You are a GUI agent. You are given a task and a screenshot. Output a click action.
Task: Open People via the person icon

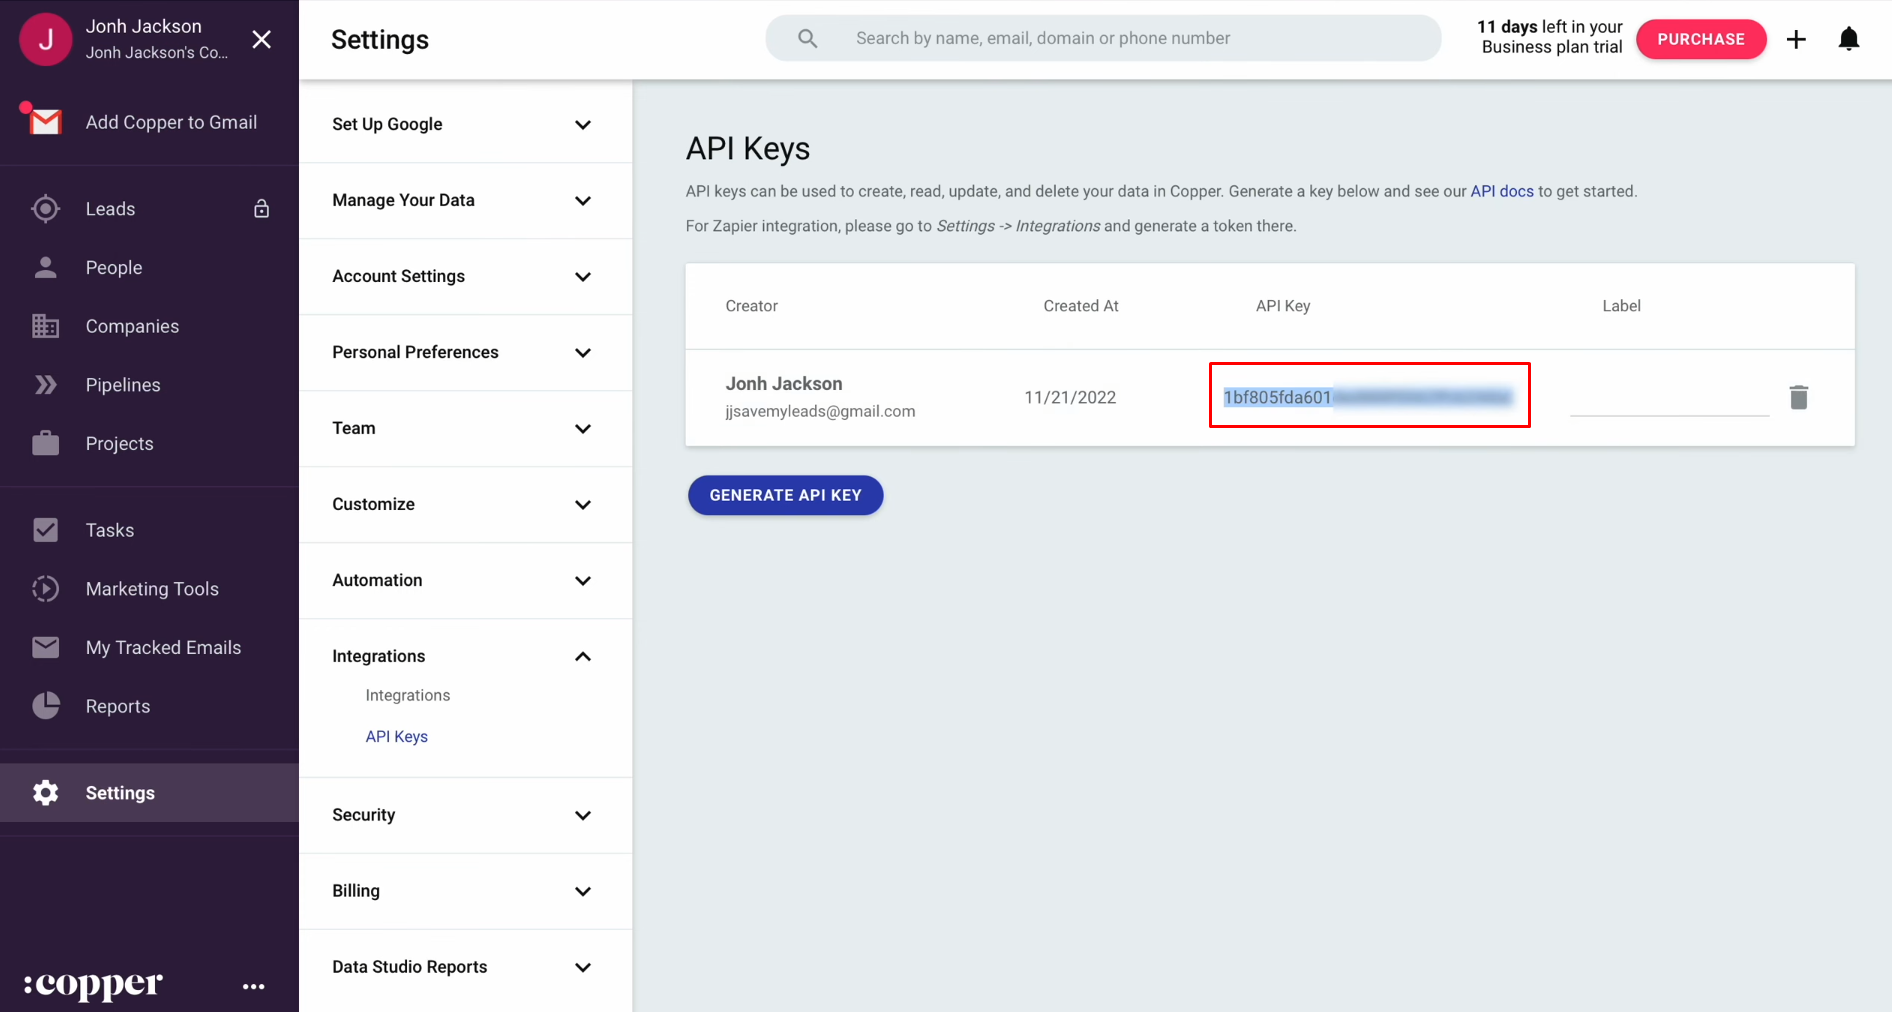coord(45,267)
